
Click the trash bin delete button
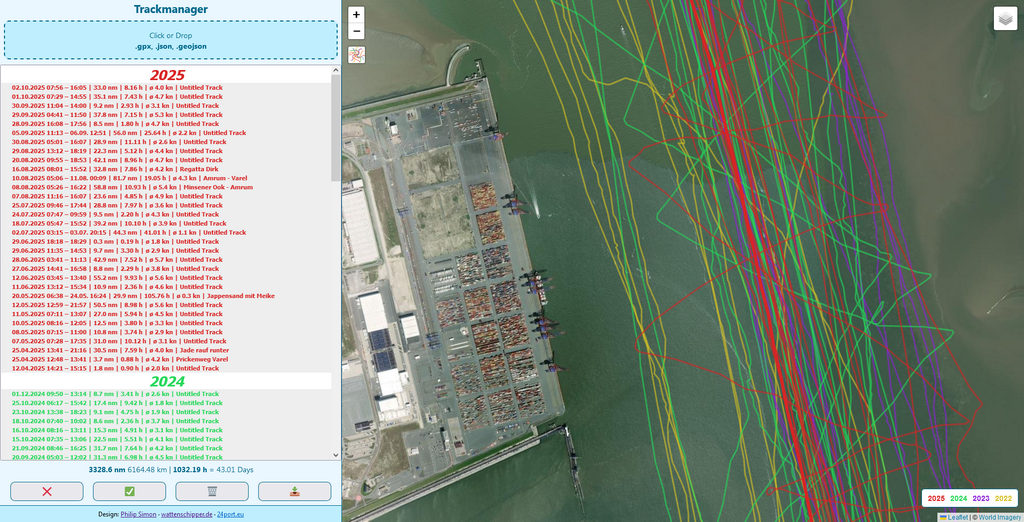pos(212,491)
